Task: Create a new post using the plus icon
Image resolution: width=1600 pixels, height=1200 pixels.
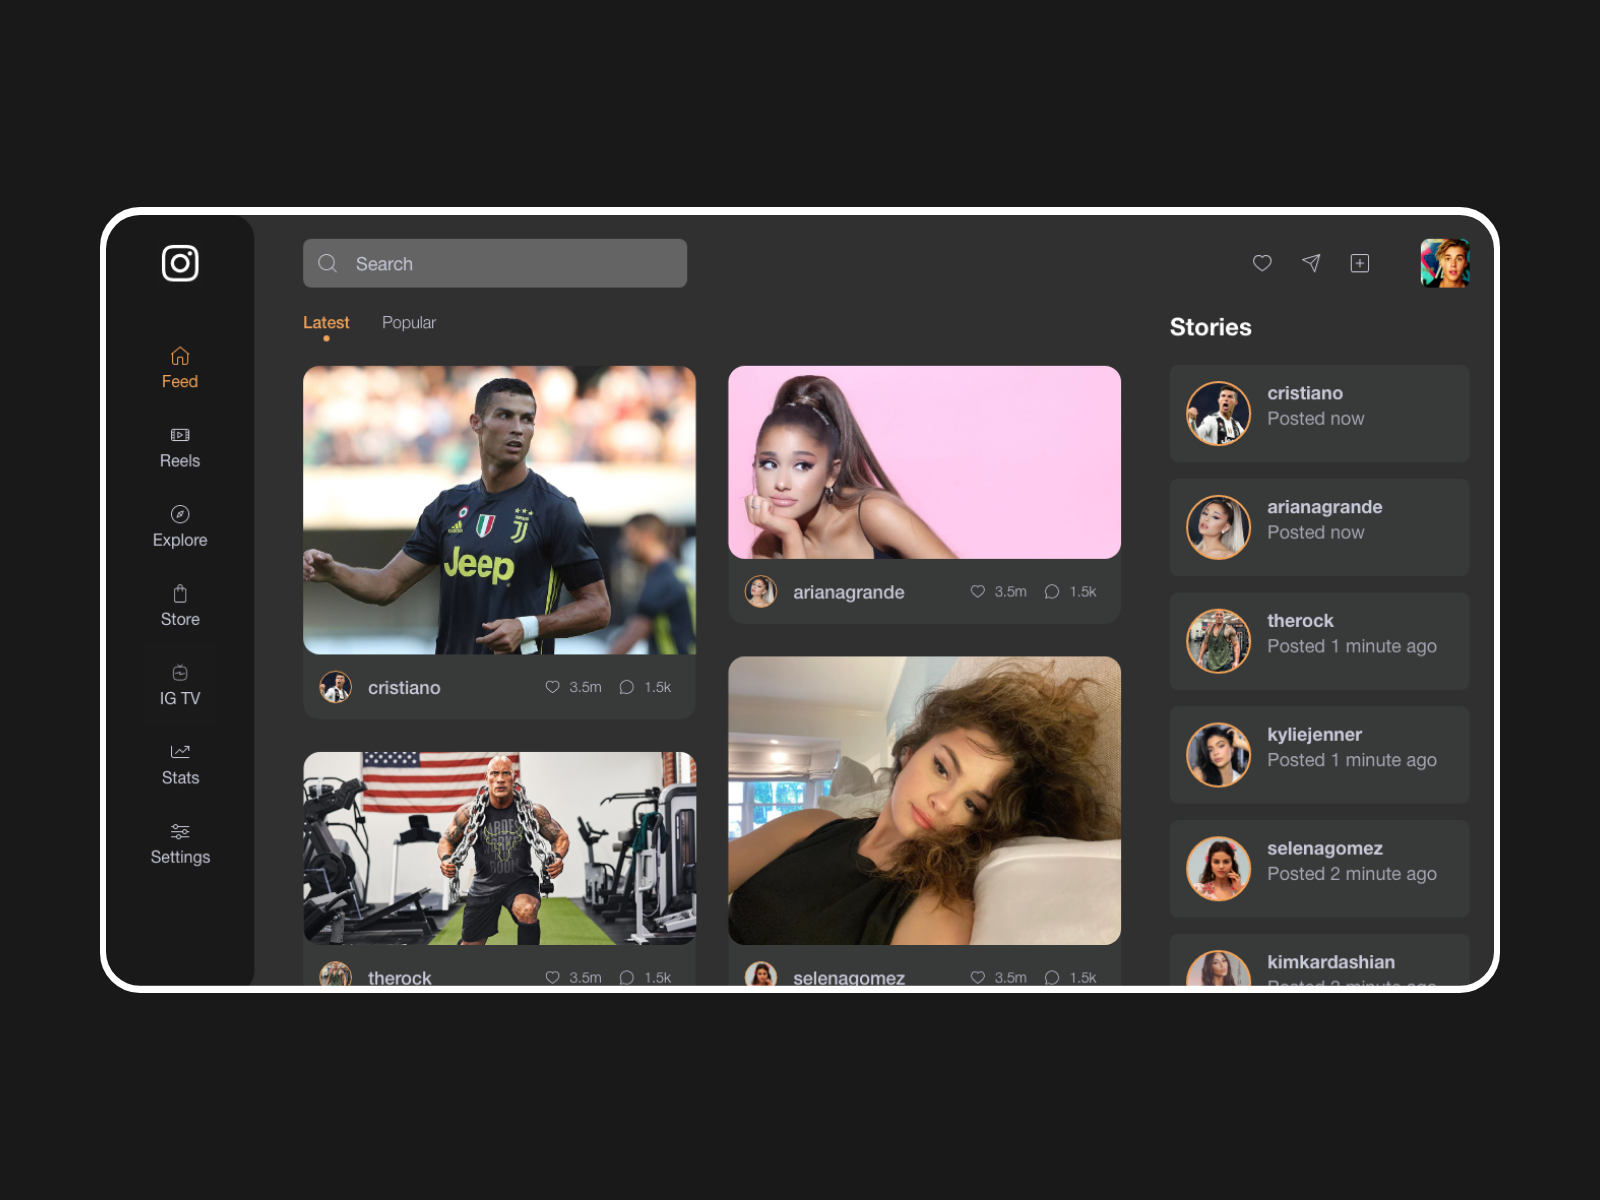Action: point(1359,263)
